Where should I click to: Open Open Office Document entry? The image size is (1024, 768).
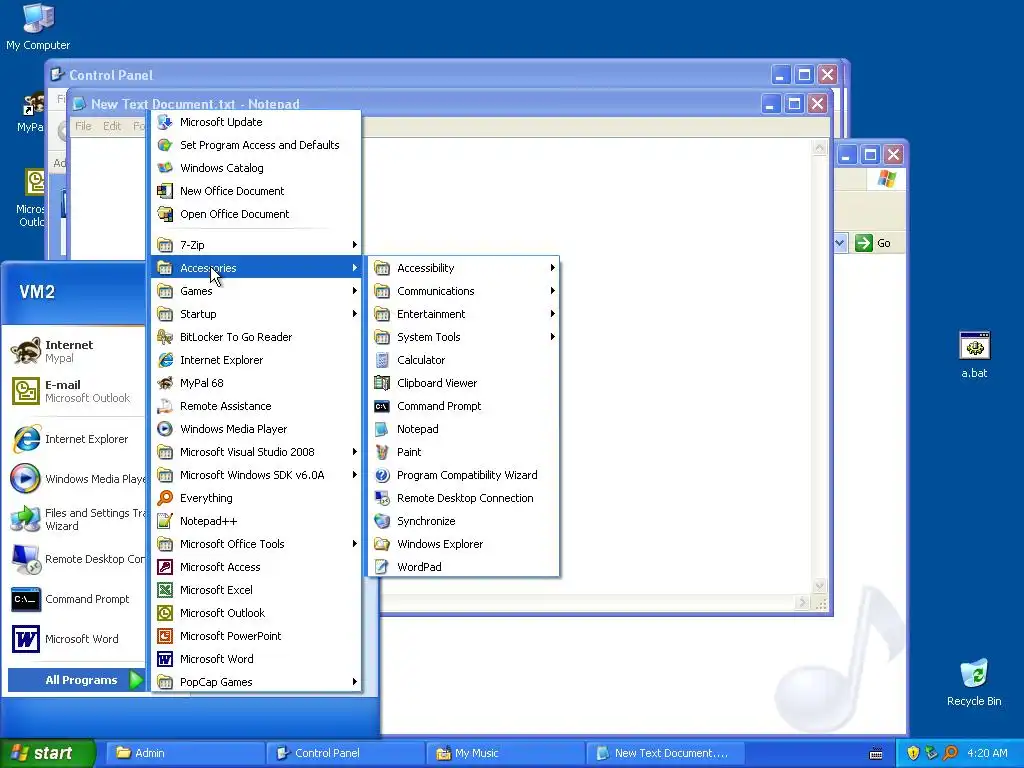tap(256, 214)
